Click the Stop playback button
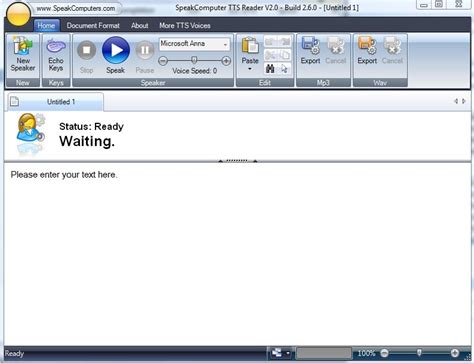The width and height of the screenshot is (474, 363). click(x=86, y=57)
